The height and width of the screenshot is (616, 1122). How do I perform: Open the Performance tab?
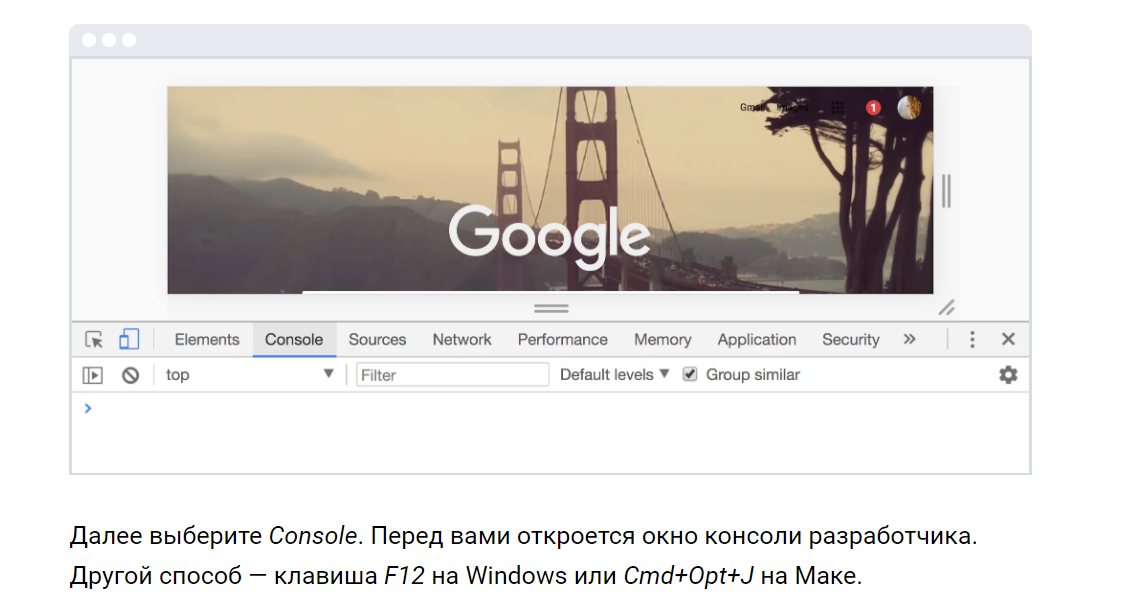[562, 339]
